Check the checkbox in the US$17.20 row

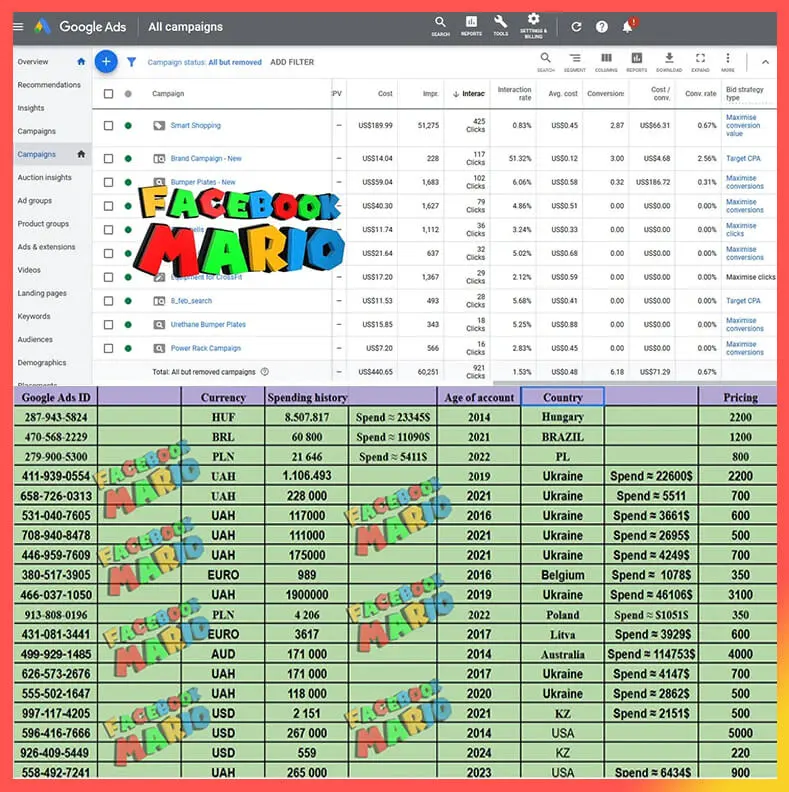point(108,277)
